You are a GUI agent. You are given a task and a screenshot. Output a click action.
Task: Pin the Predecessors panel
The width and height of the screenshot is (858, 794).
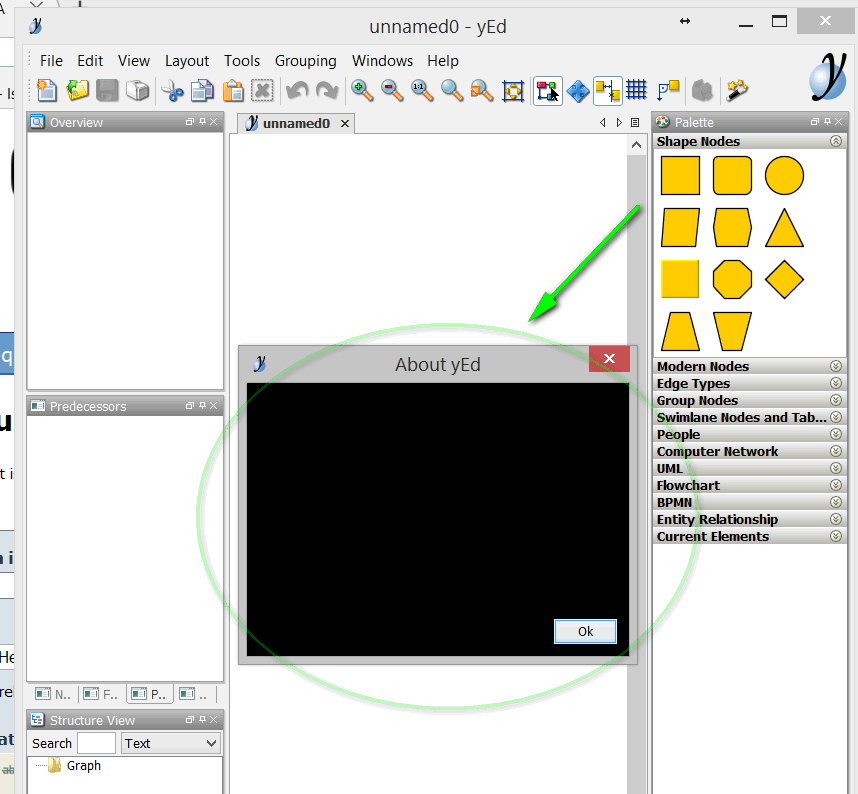[202, 405]
